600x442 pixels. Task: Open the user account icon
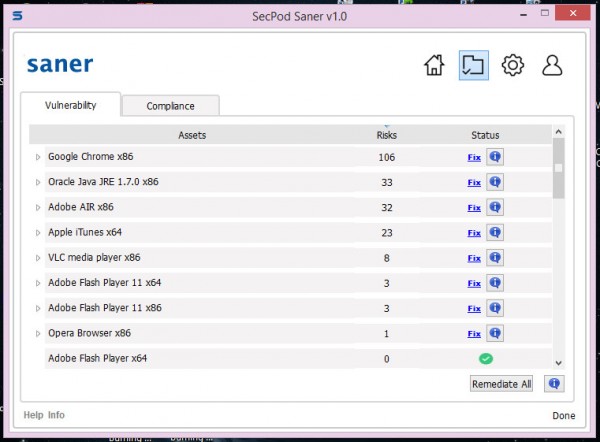point(552,65)
